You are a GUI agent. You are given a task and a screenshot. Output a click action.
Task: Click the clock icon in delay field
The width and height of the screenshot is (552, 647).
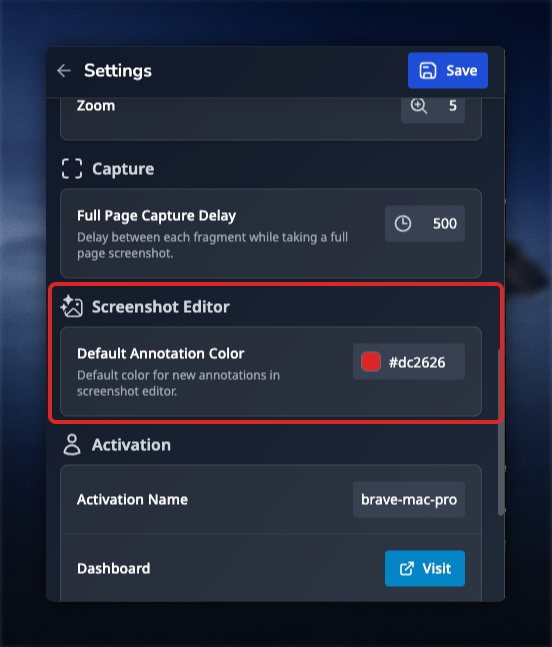click(403, 224)
